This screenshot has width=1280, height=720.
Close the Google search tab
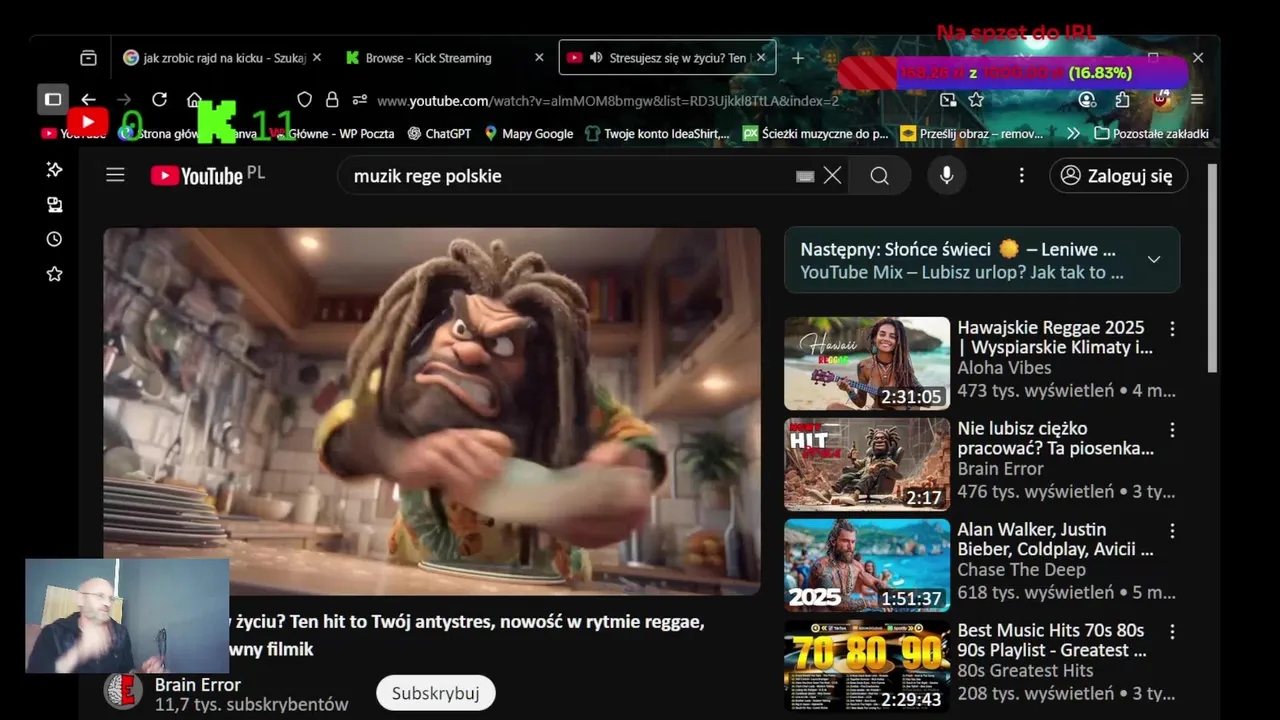pos(317,58)
